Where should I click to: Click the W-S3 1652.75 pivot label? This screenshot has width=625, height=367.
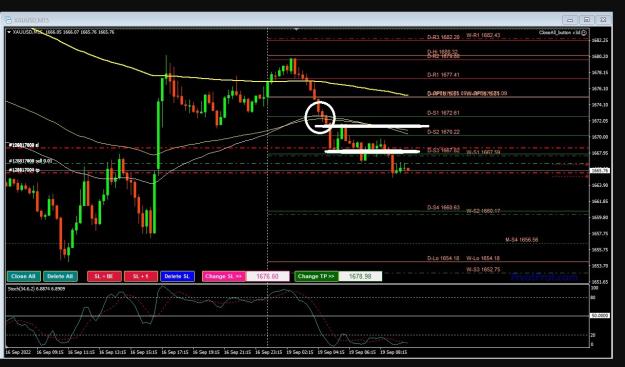click(x=483, y=269)
